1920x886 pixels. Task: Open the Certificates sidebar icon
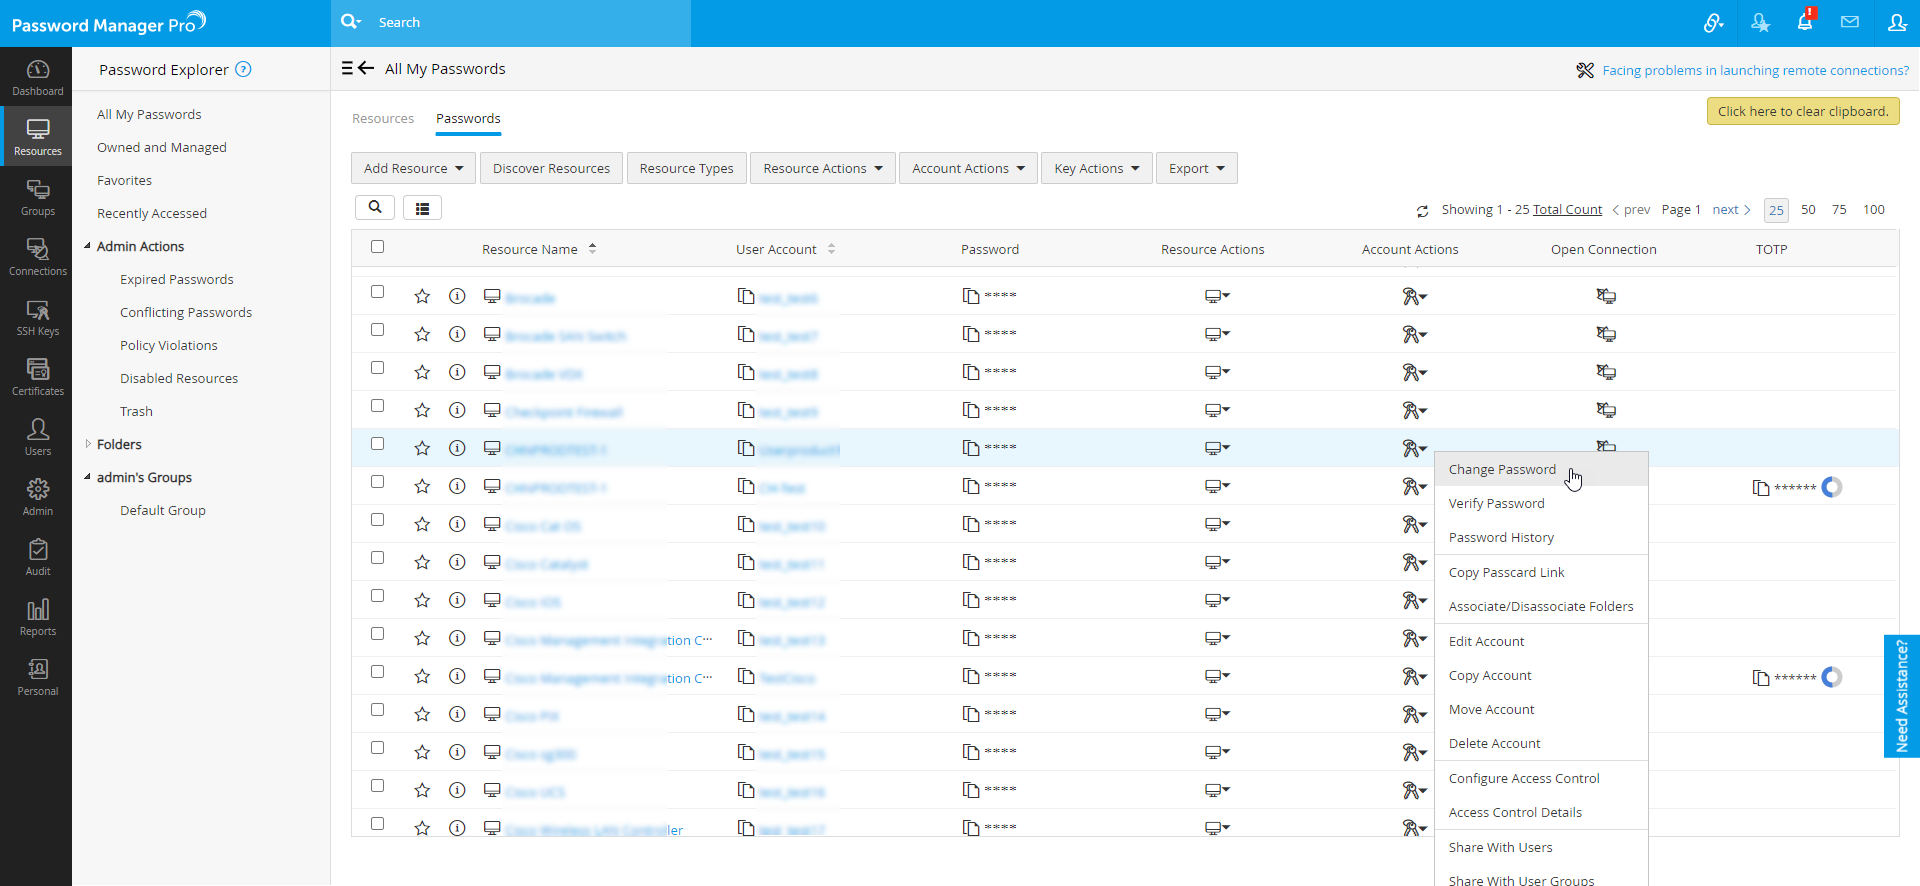pyautogui.click(x=37, y=377)
